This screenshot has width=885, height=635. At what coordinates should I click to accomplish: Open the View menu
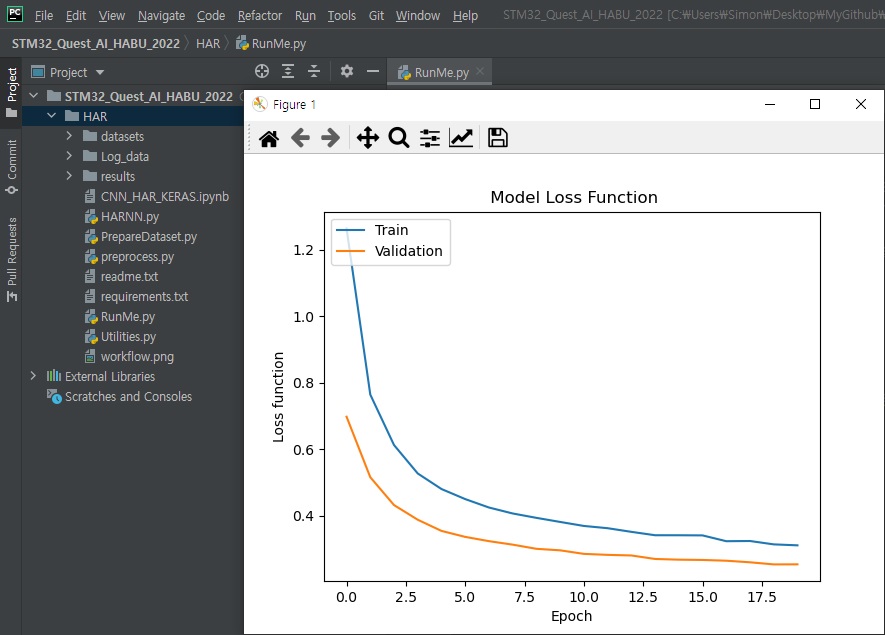pyautogui.click(x=112, y=15)
